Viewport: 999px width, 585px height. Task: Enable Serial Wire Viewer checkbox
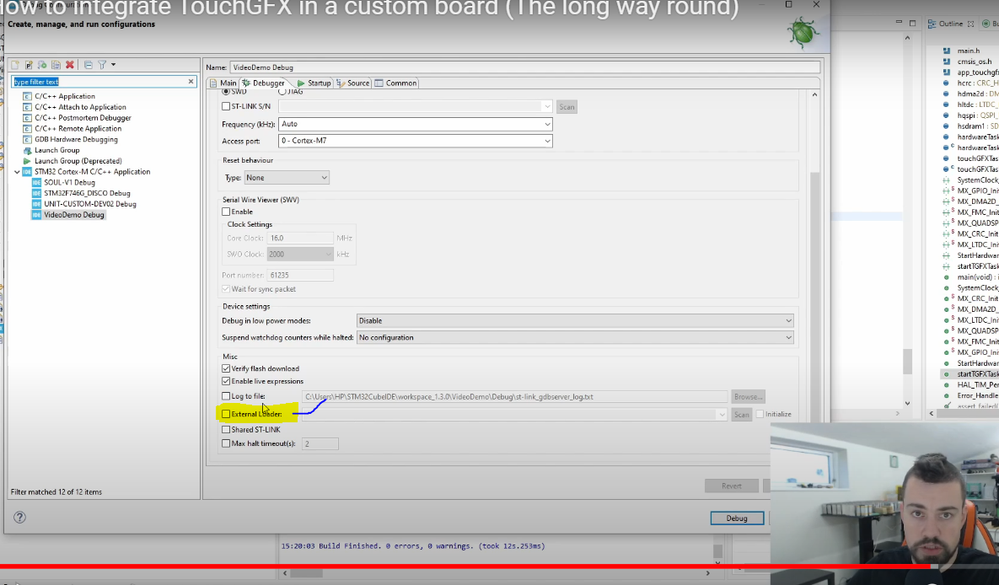[x=226, y=212]
